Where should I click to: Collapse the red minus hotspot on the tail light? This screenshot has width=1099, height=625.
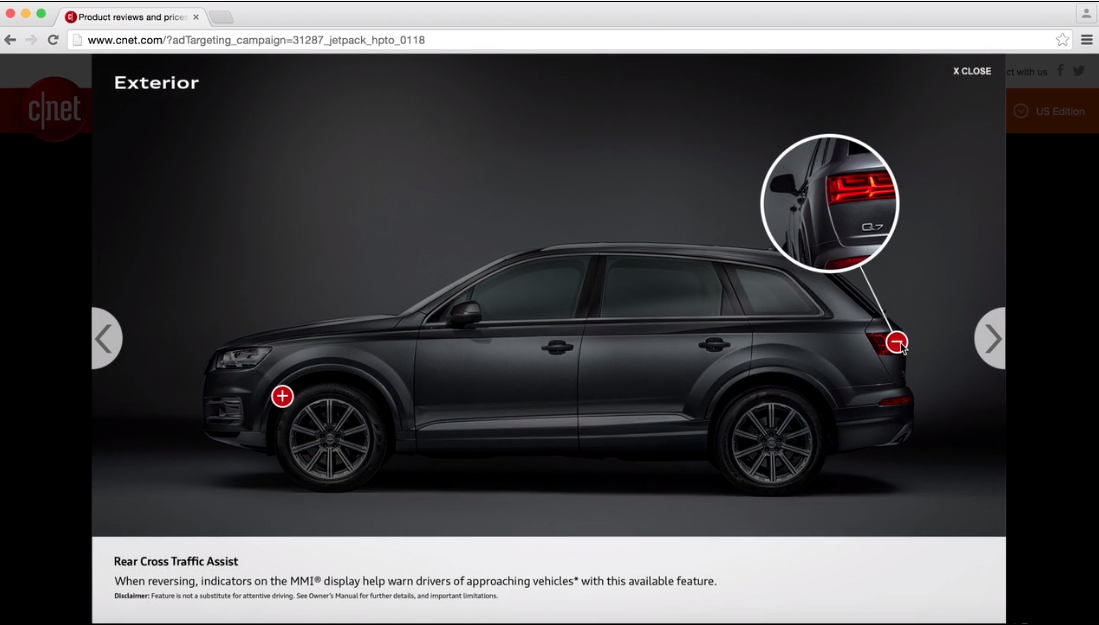pyautogui.click(x=896, y=342)
